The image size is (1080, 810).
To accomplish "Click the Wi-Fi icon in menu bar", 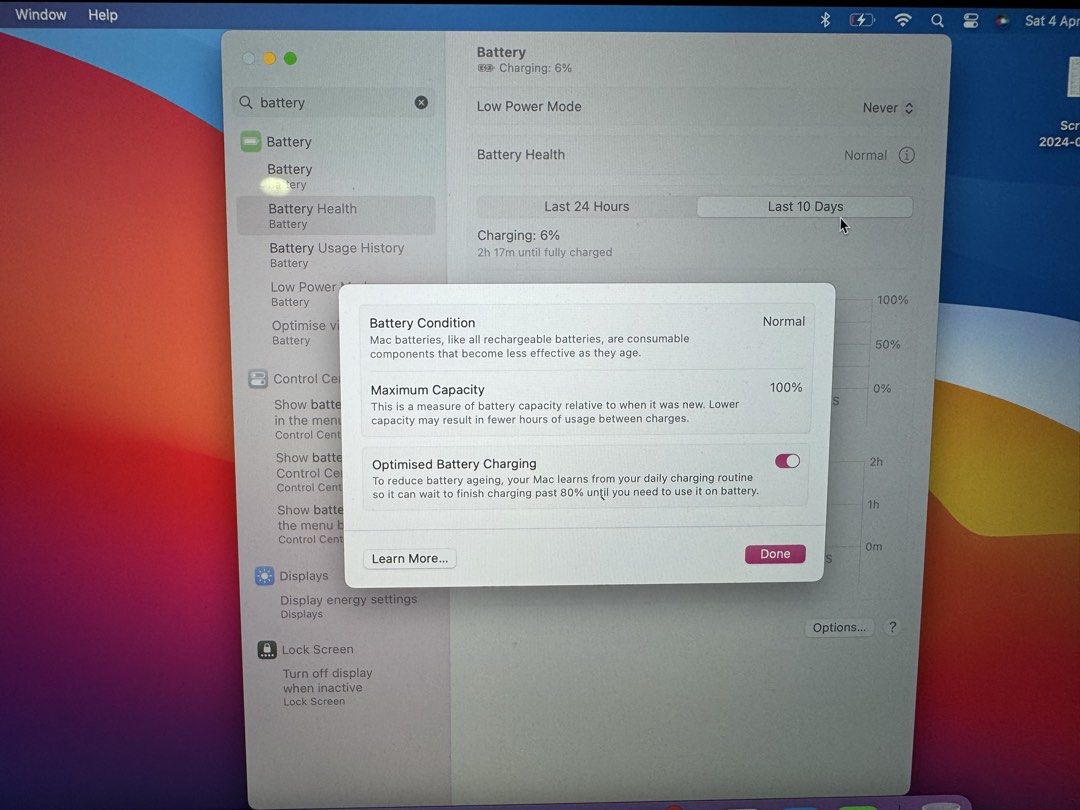I will [902, 20].
